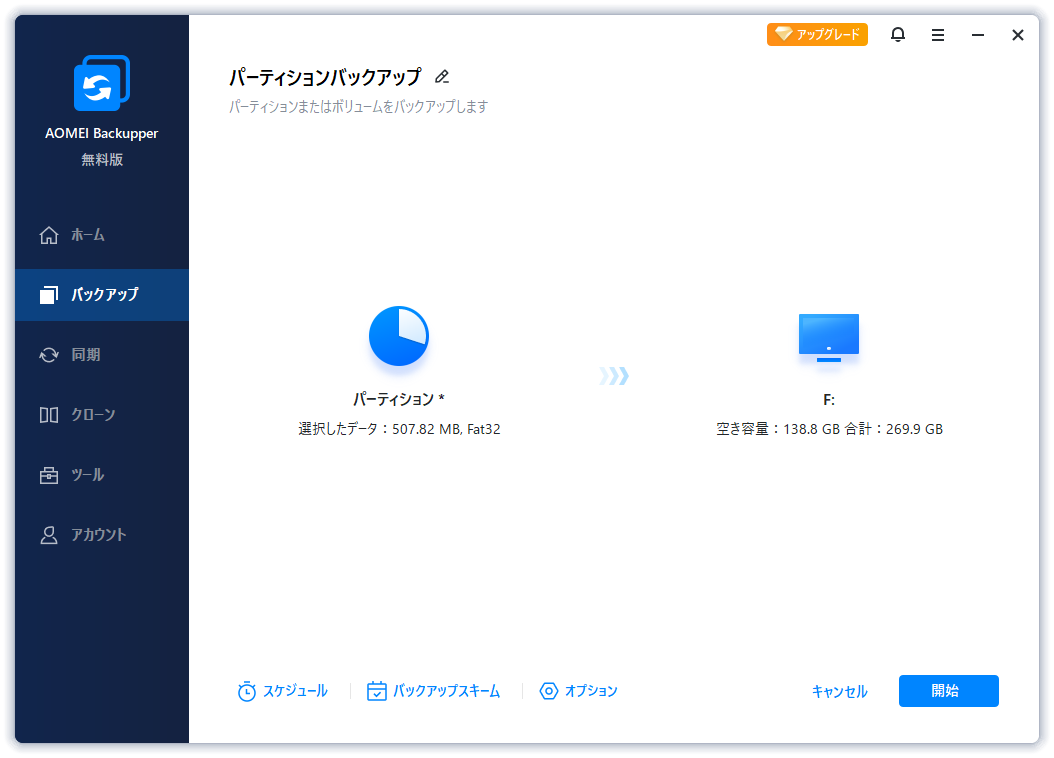Image resolution: width=1054 pixels, height=758 pixels.
Task: Click the home house icon
Action: point(48,235)
